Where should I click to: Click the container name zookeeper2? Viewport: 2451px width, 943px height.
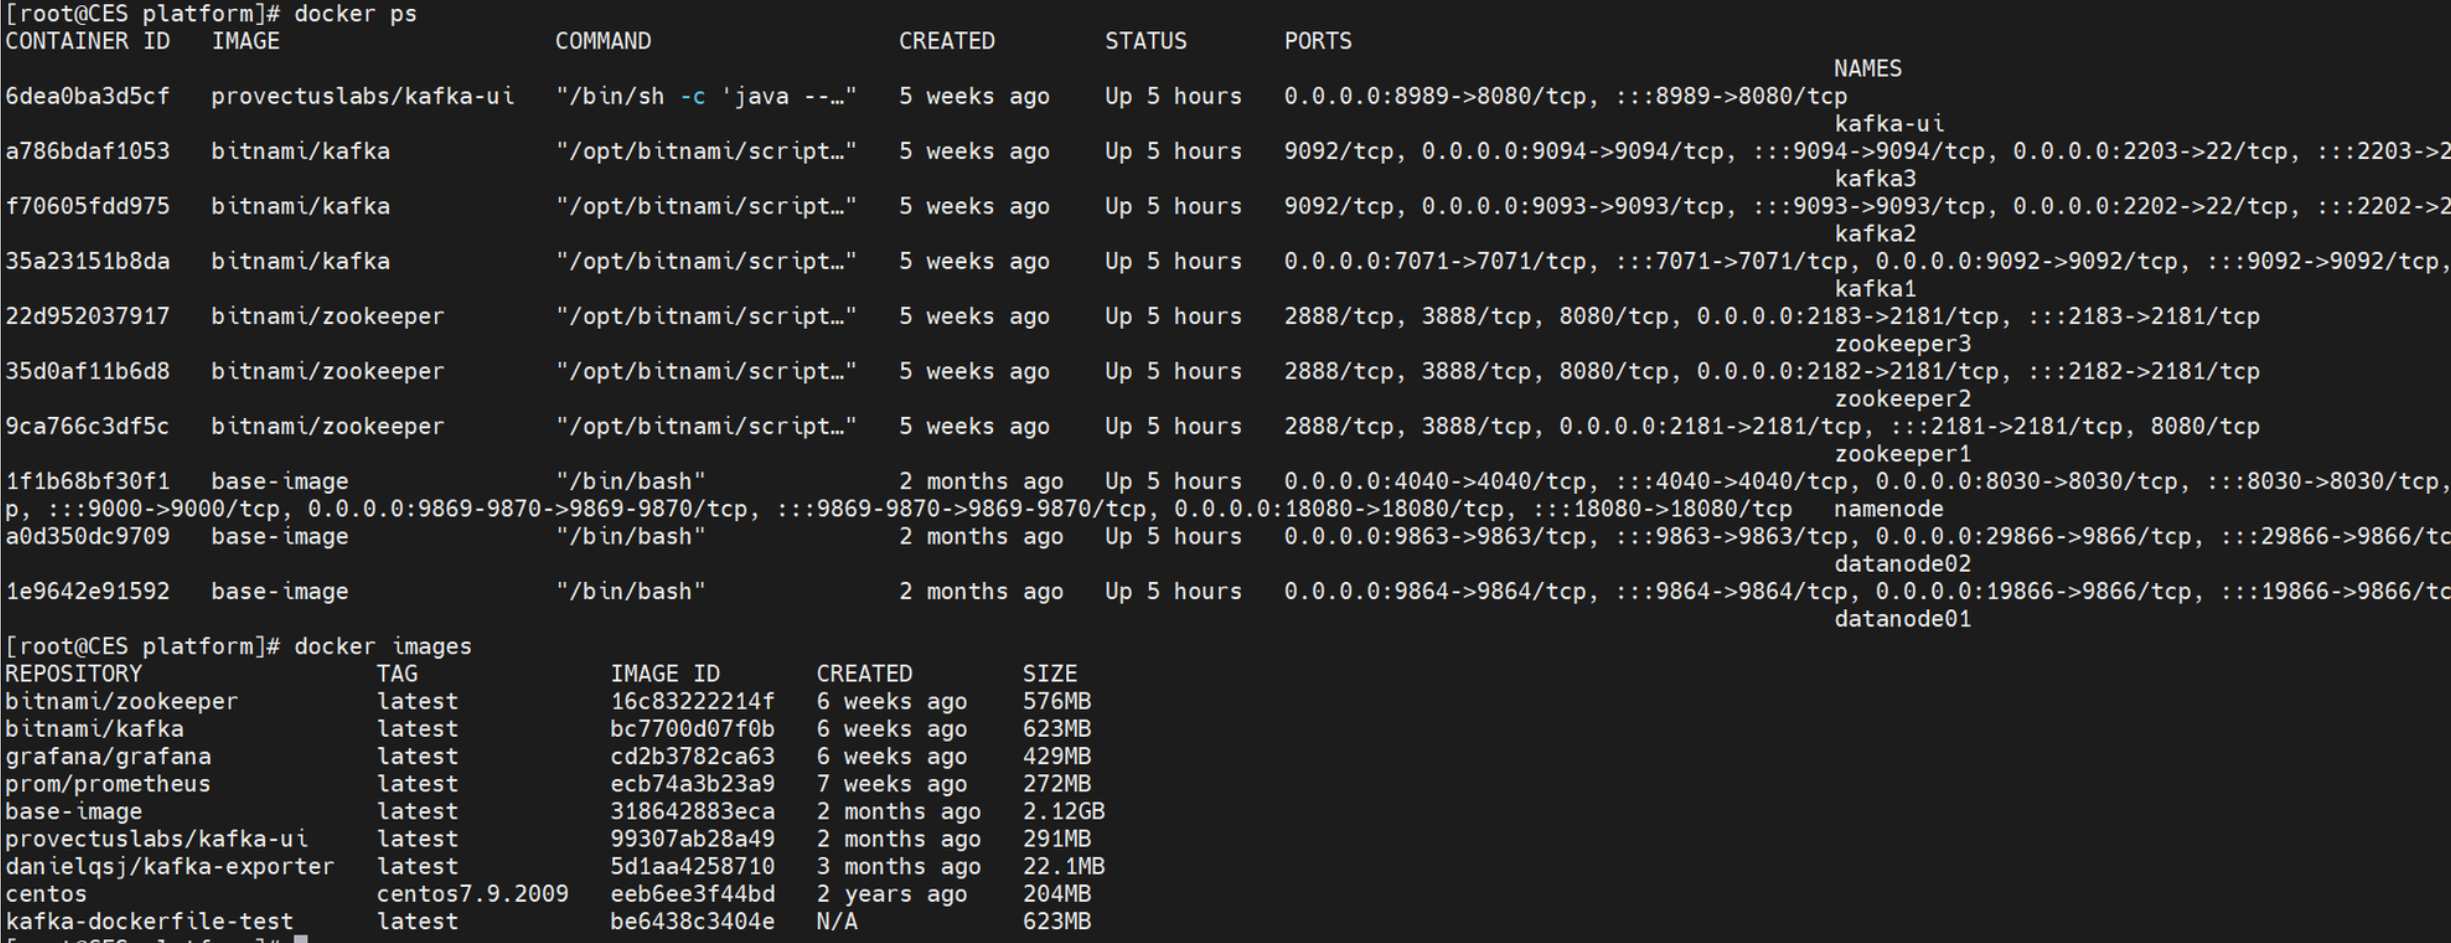pyautogui.click(x=1902, y=399)
